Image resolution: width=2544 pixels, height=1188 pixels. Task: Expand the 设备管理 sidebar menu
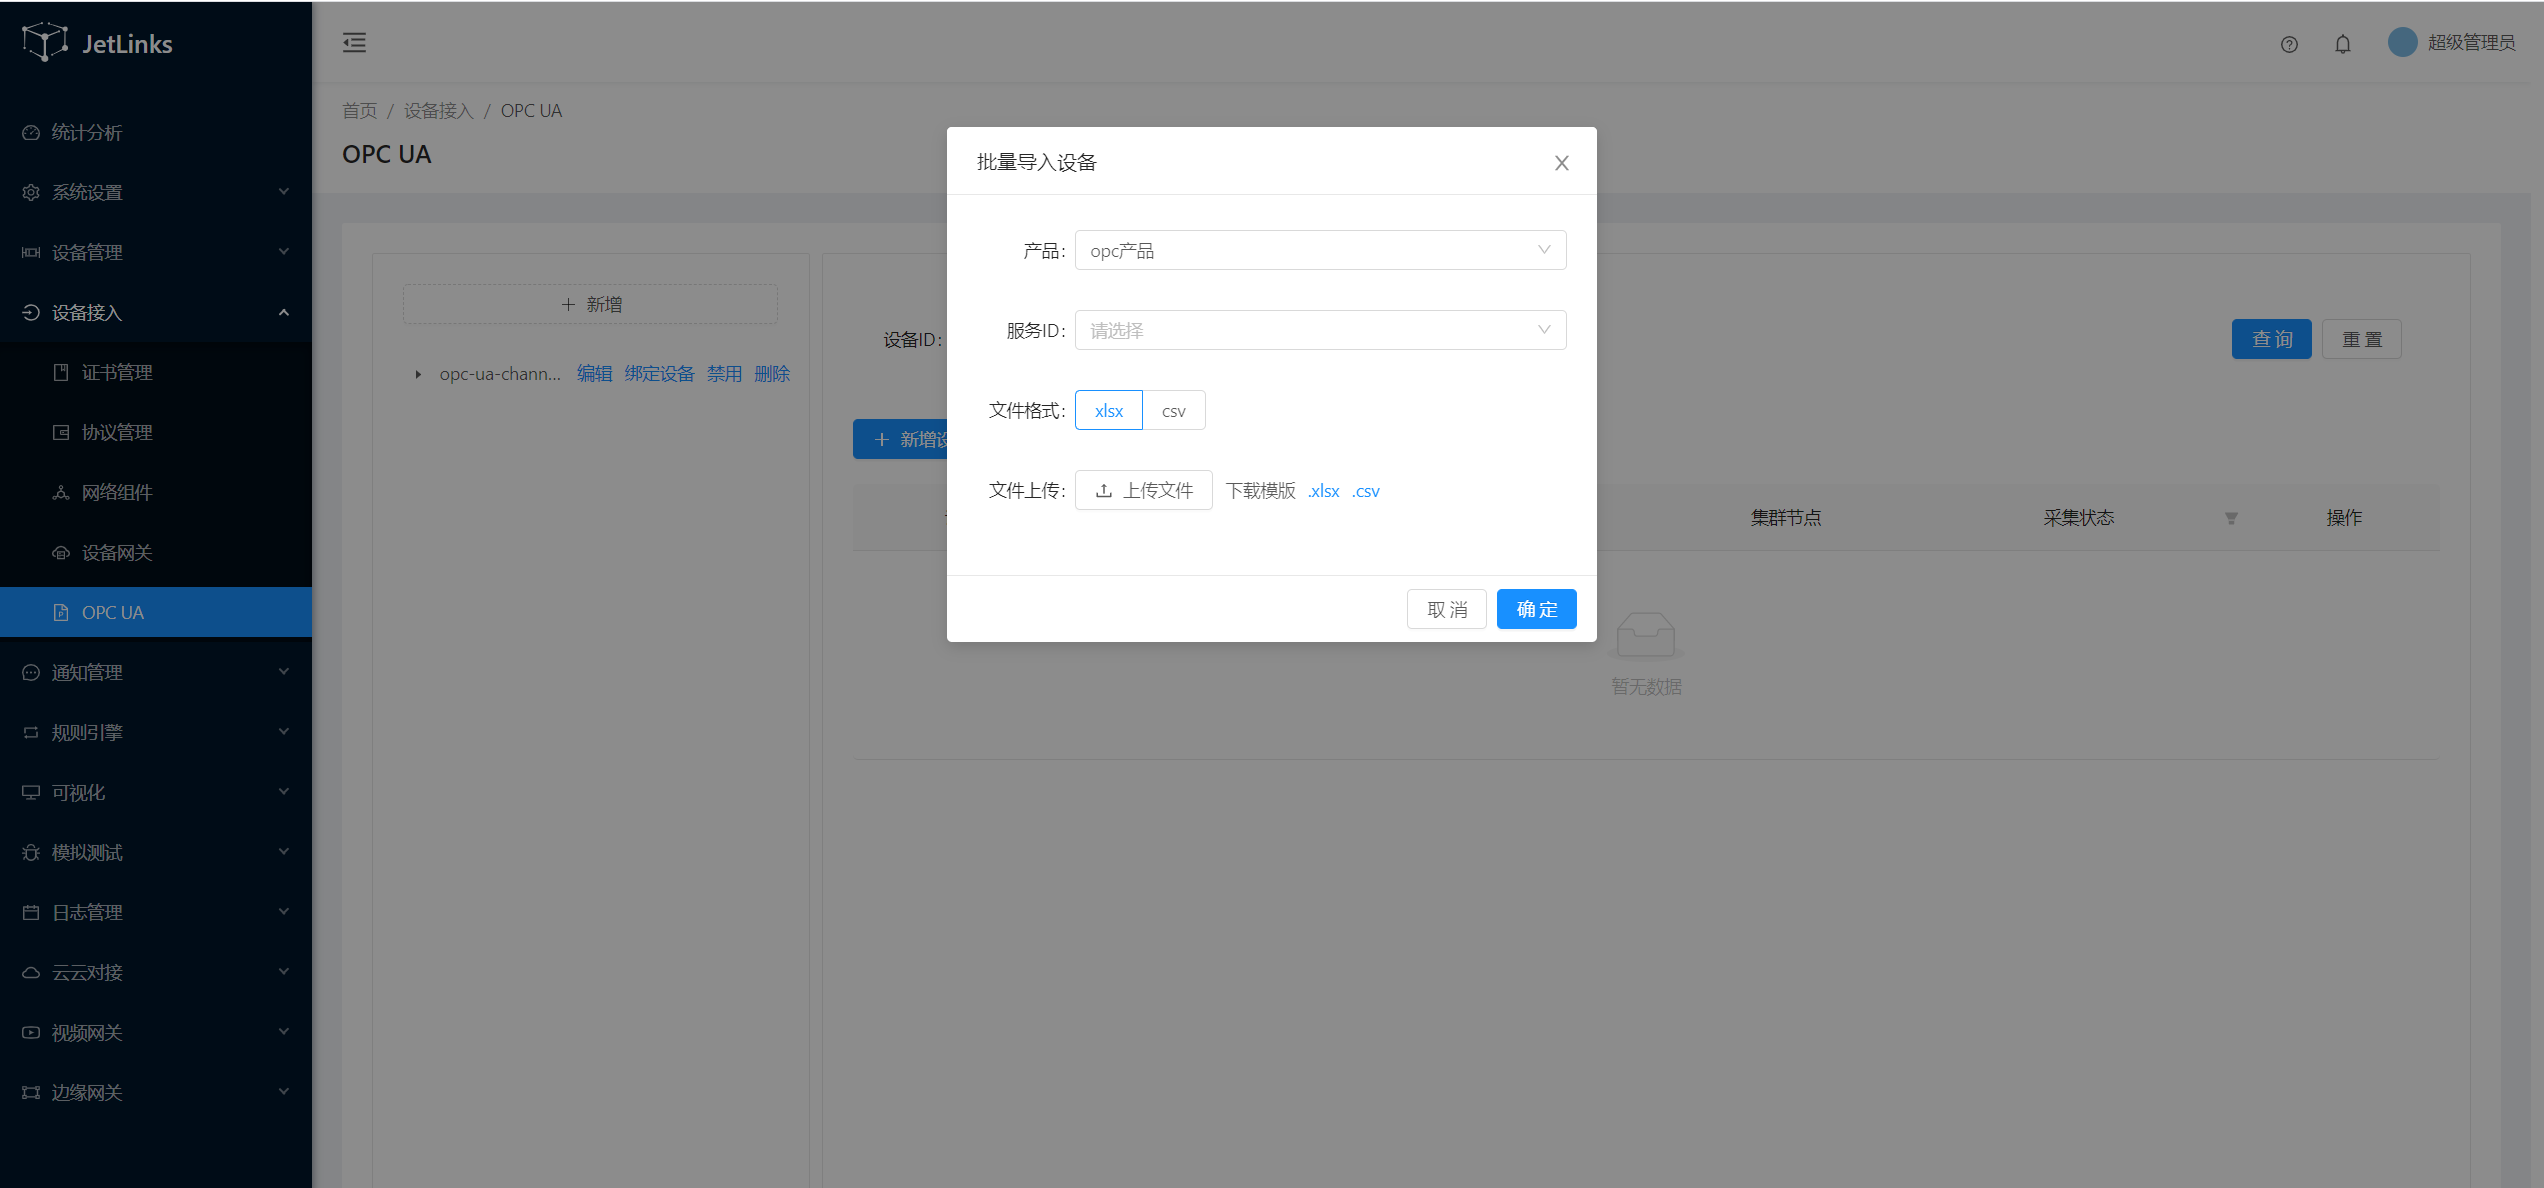(156, 252)
